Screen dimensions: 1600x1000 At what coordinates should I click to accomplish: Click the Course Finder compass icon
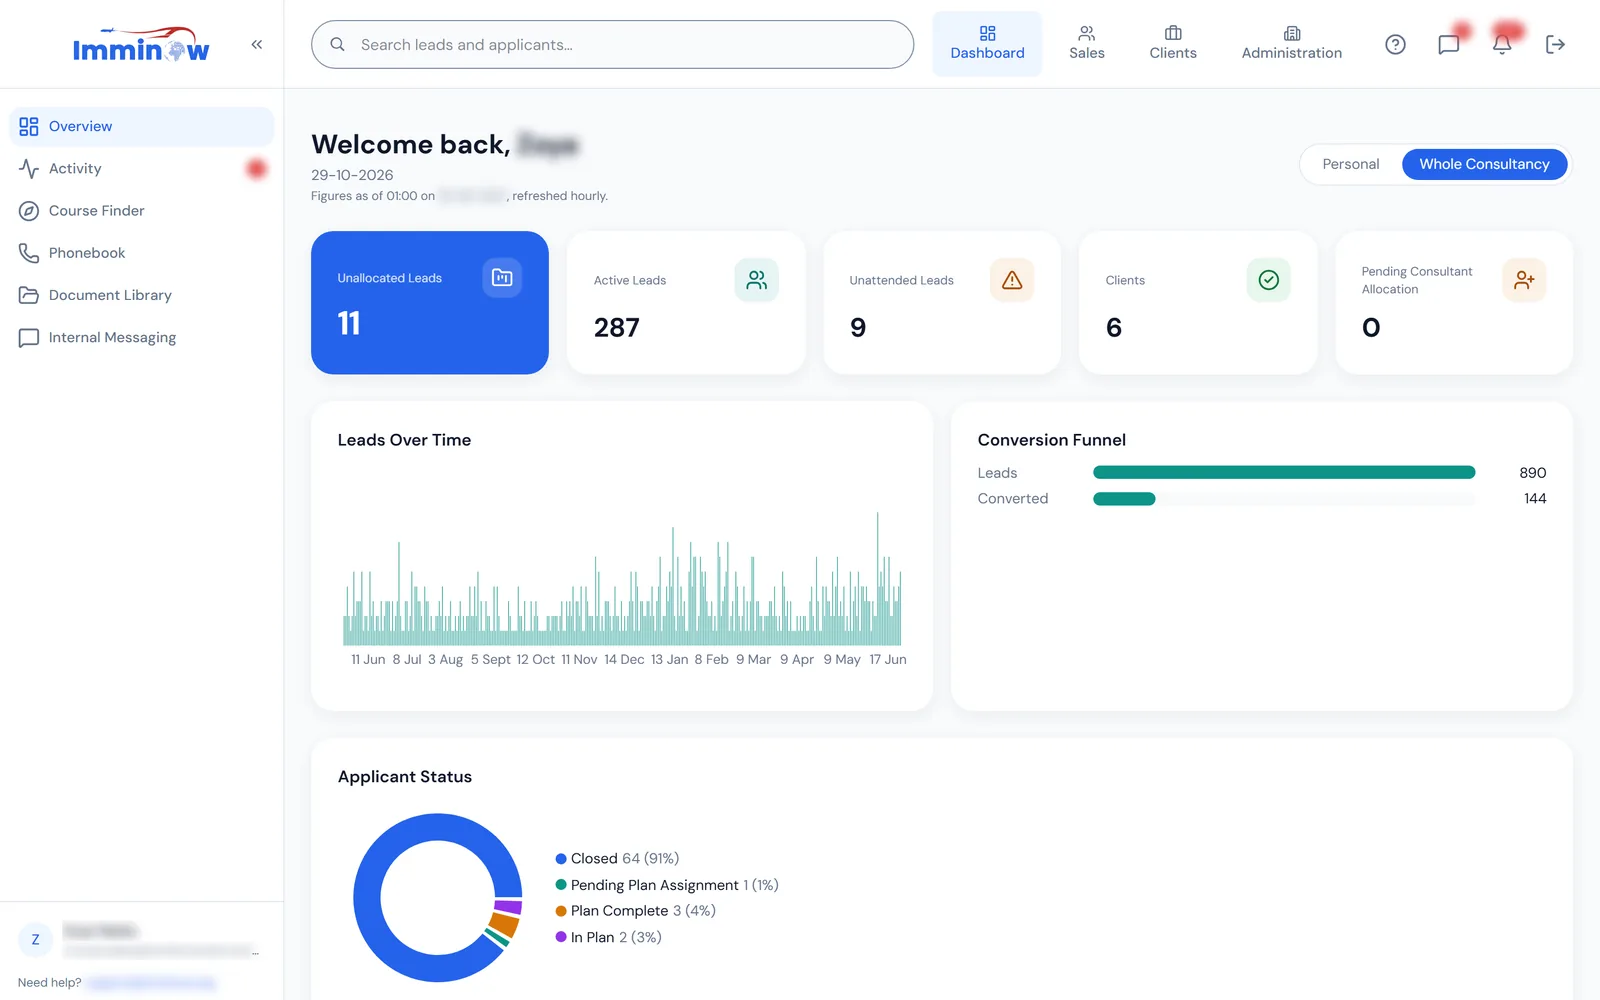pyautogui.click(x=29, y=211)
